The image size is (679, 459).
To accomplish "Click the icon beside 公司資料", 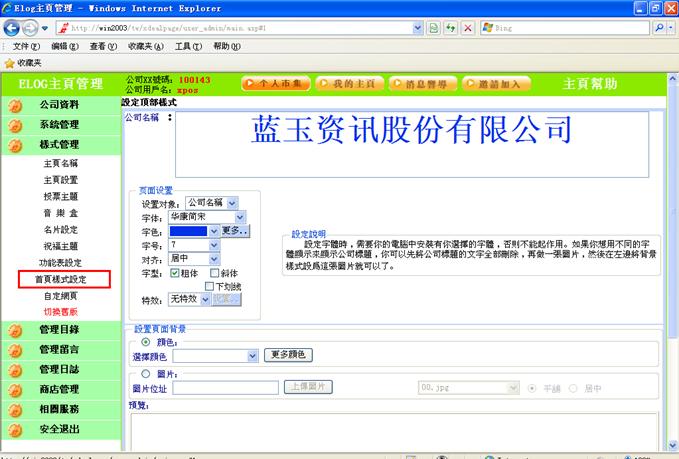I will [15, 105].
